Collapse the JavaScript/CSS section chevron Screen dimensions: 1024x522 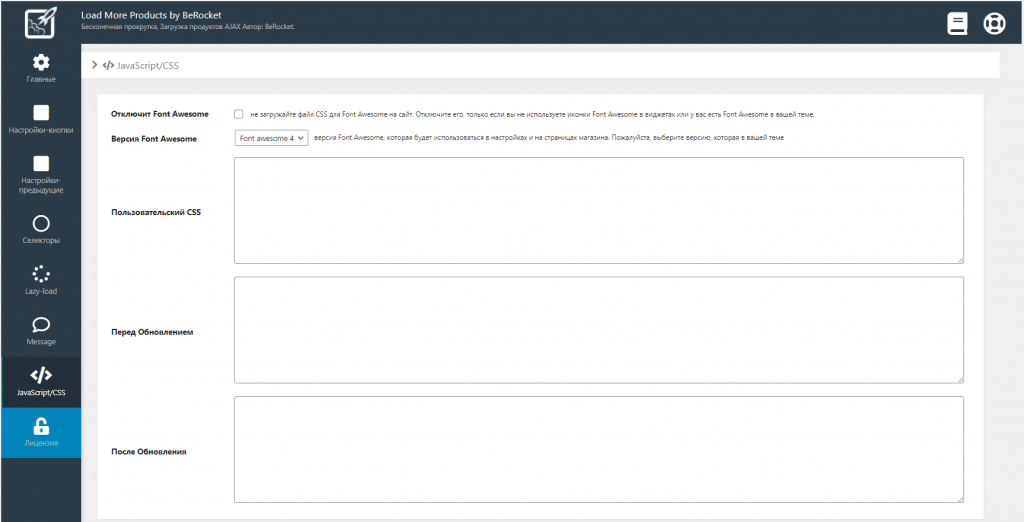point(94,65)
